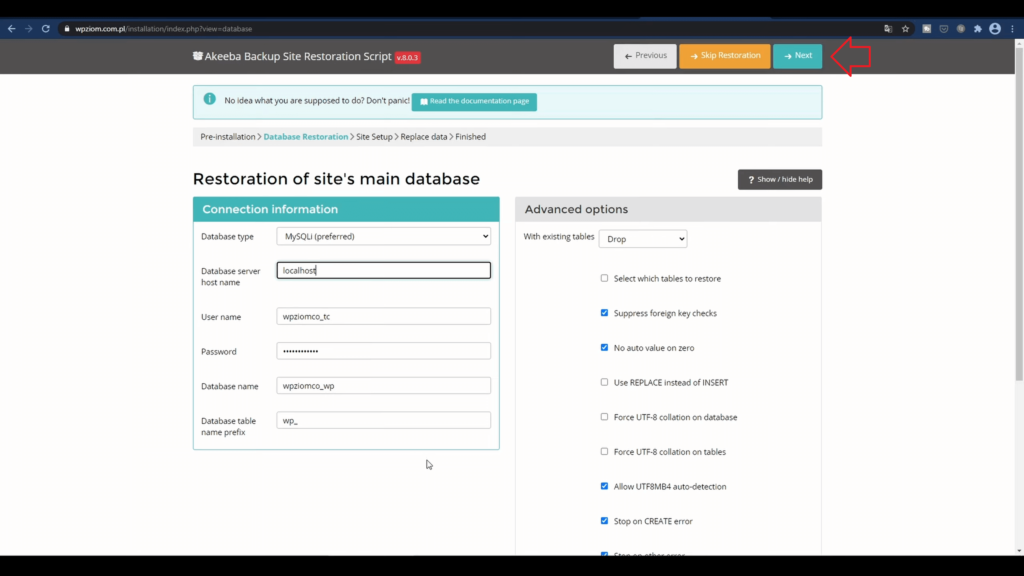
Task: Uncheck Suppress foreign key checks
Action: pos(604,313)
